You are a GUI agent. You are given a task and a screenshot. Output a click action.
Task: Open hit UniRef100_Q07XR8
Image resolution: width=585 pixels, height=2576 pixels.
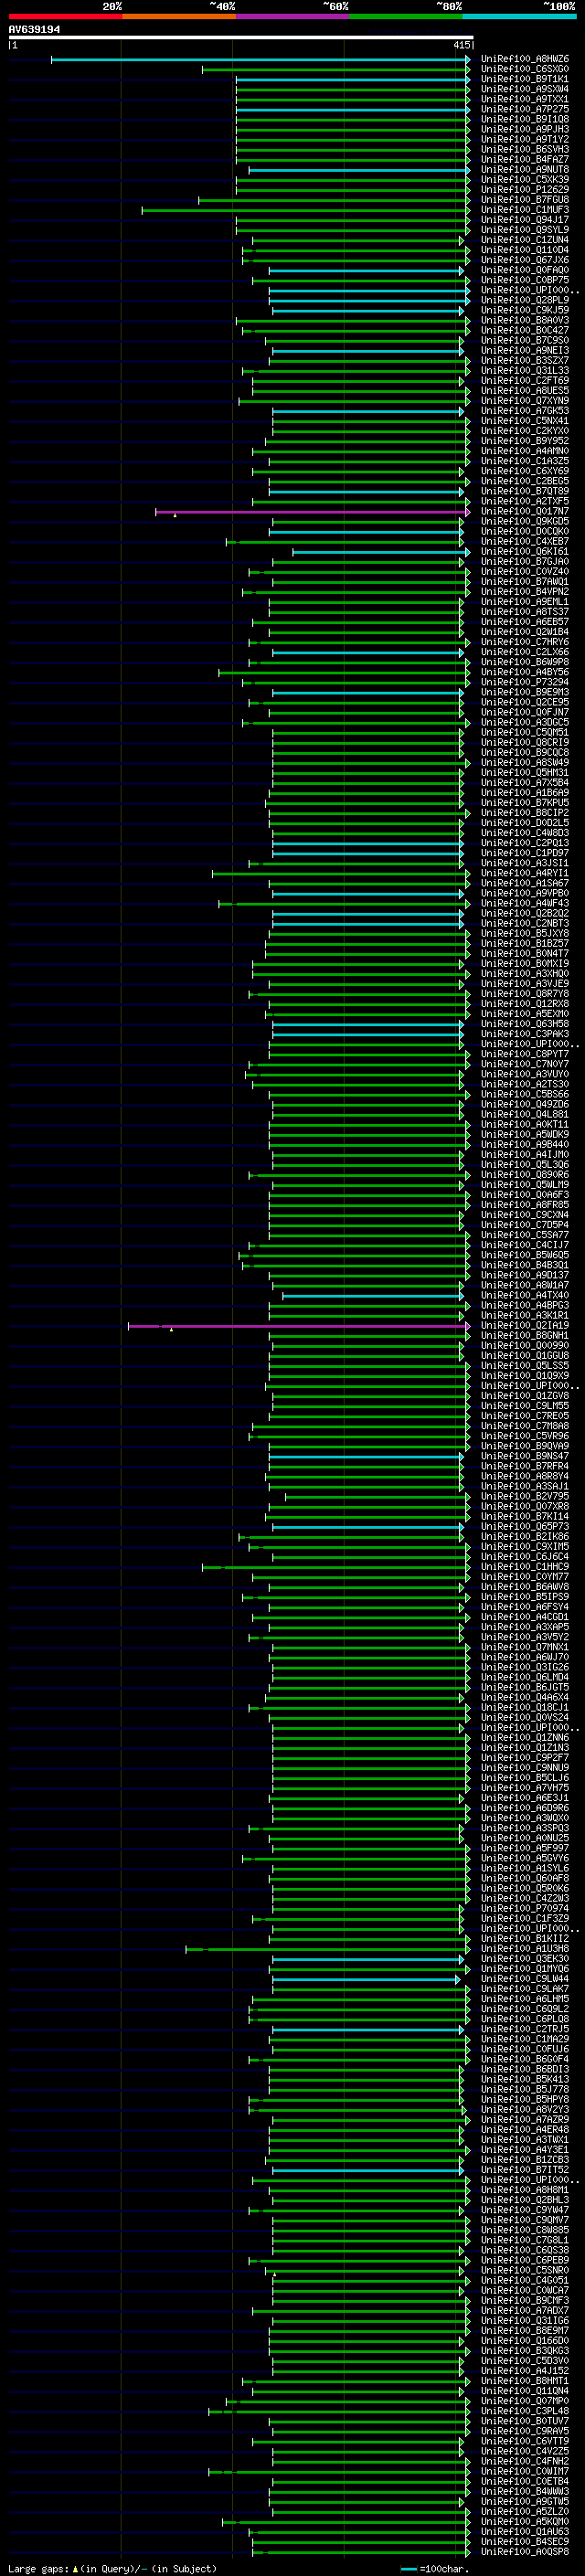tap(525, 1507)
